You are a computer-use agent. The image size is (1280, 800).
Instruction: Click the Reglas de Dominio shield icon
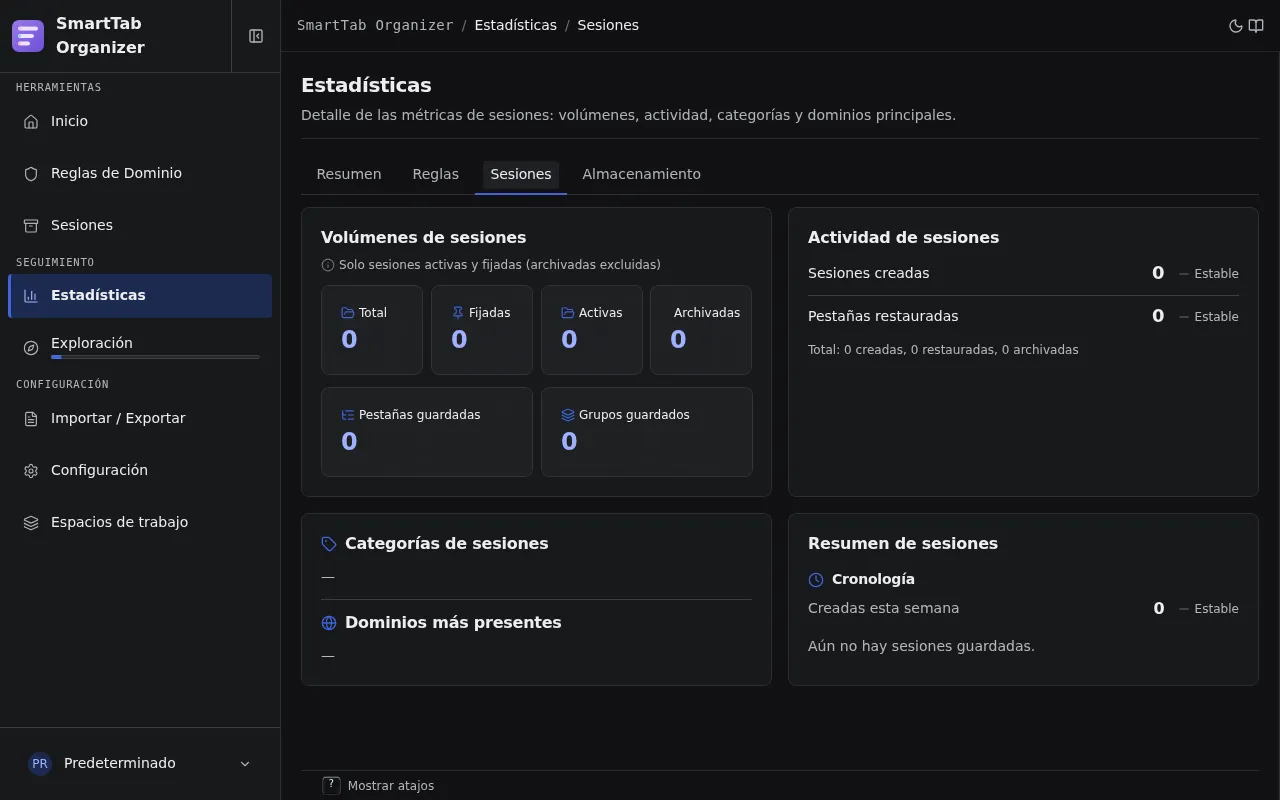coord(31,173)
